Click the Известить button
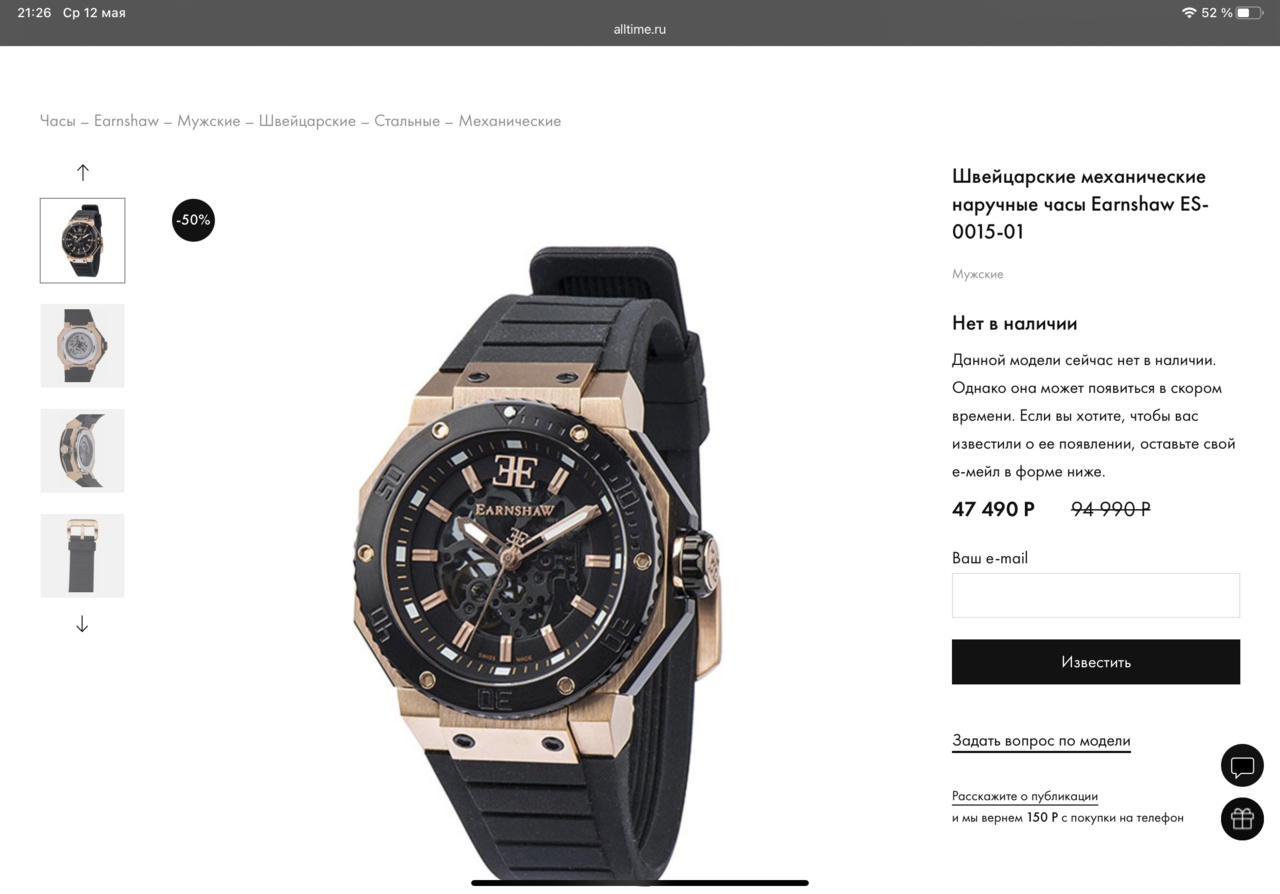 point(1096,662)
